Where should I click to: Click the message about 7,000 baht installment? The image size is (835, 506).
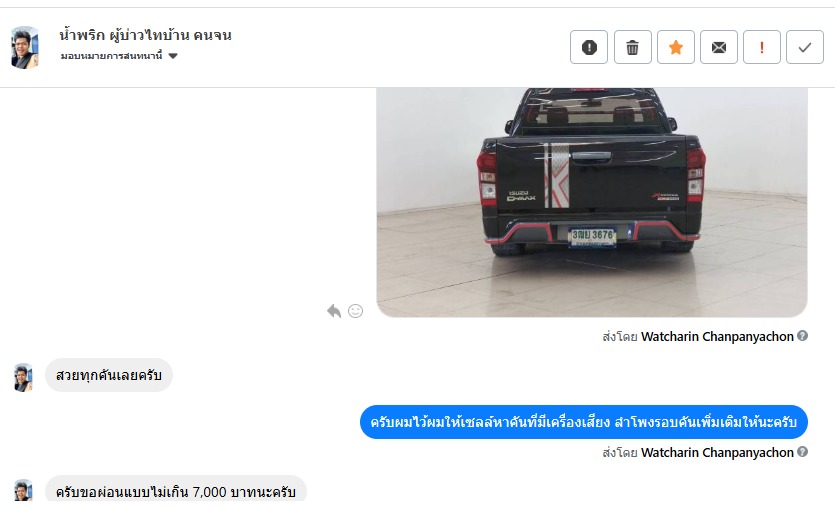pos(176,489)
